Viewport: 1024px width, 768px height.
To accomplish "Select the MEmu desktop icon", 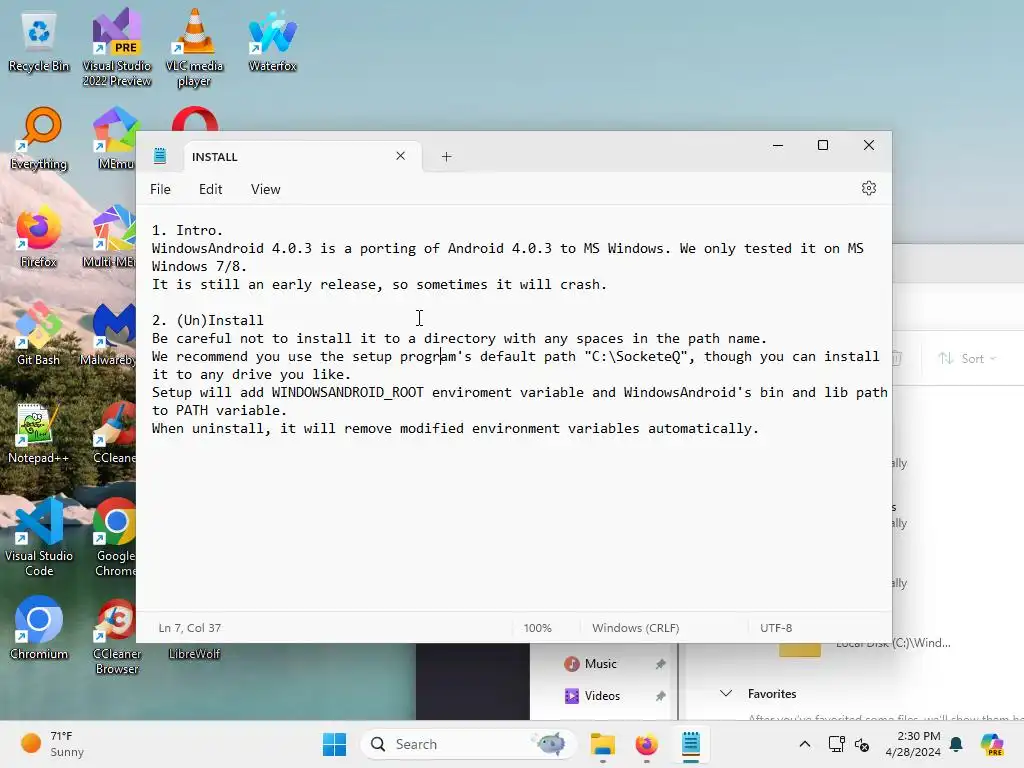I will 116,139.
